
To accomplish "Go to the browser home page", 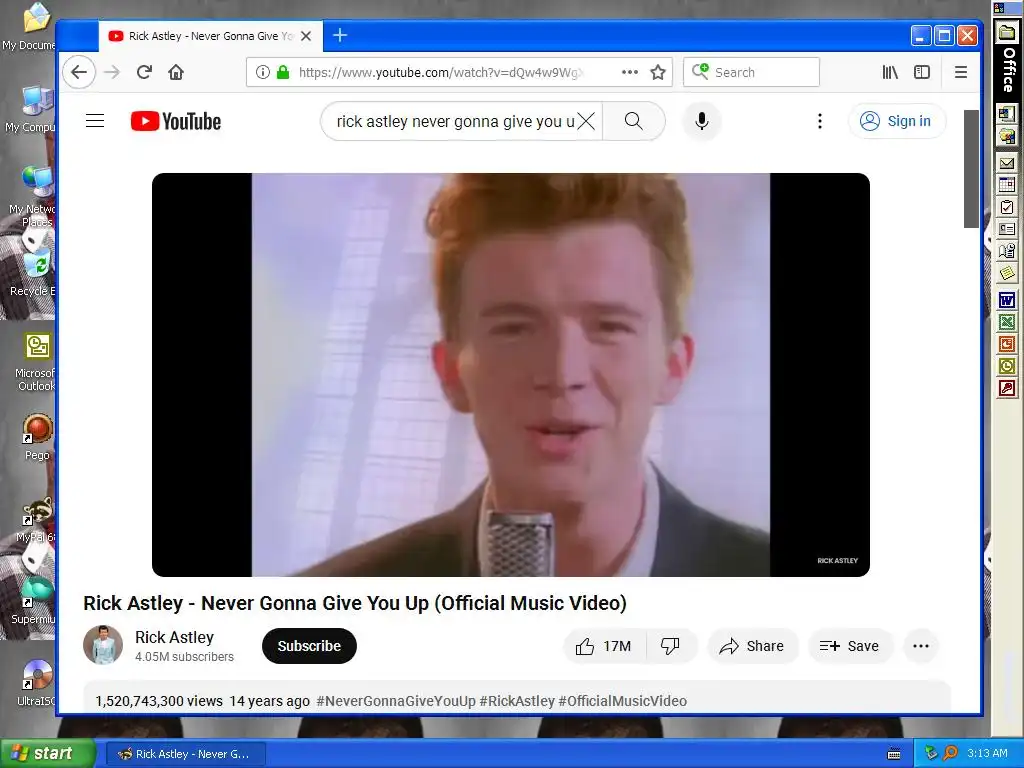I will tap(176, 72).
